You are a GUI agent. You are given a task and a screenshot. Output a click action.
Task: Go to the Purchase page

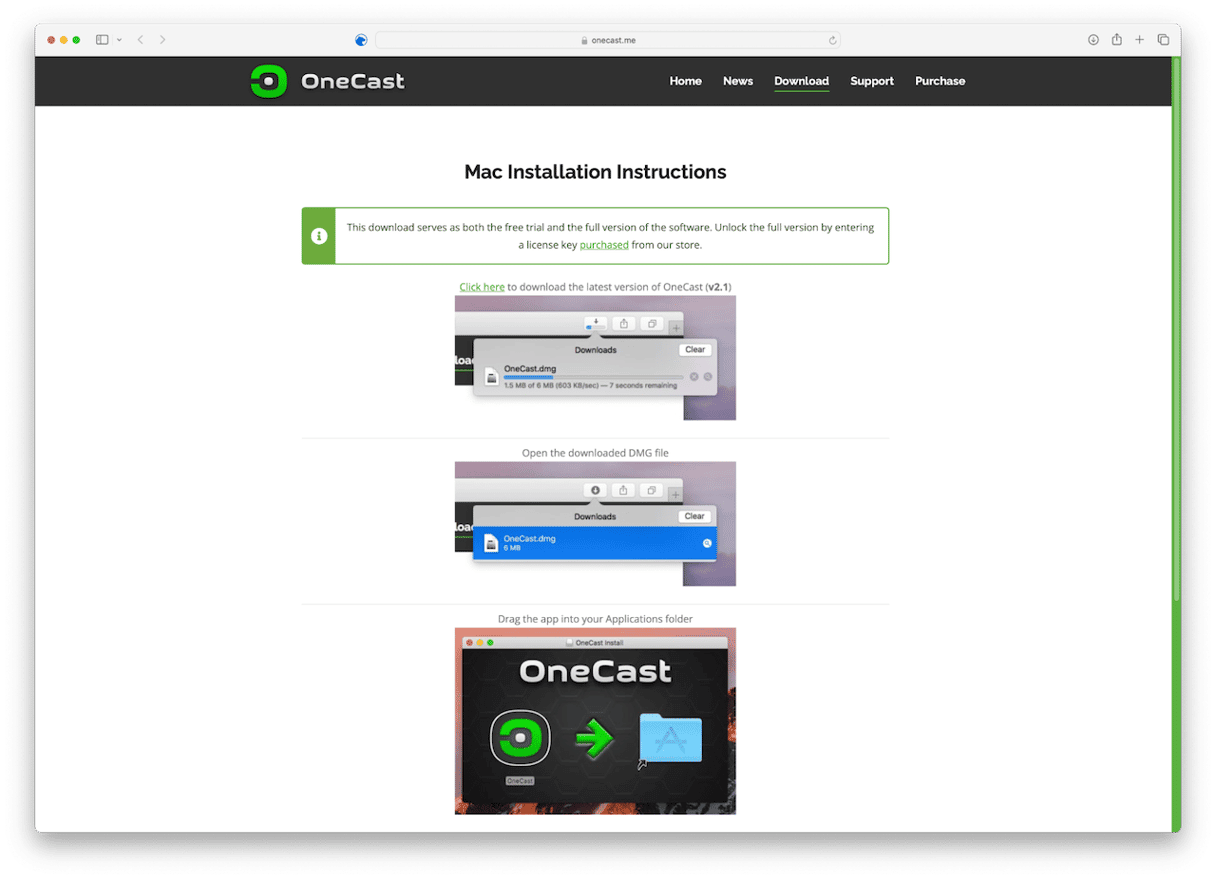click(x=940, y=81)
